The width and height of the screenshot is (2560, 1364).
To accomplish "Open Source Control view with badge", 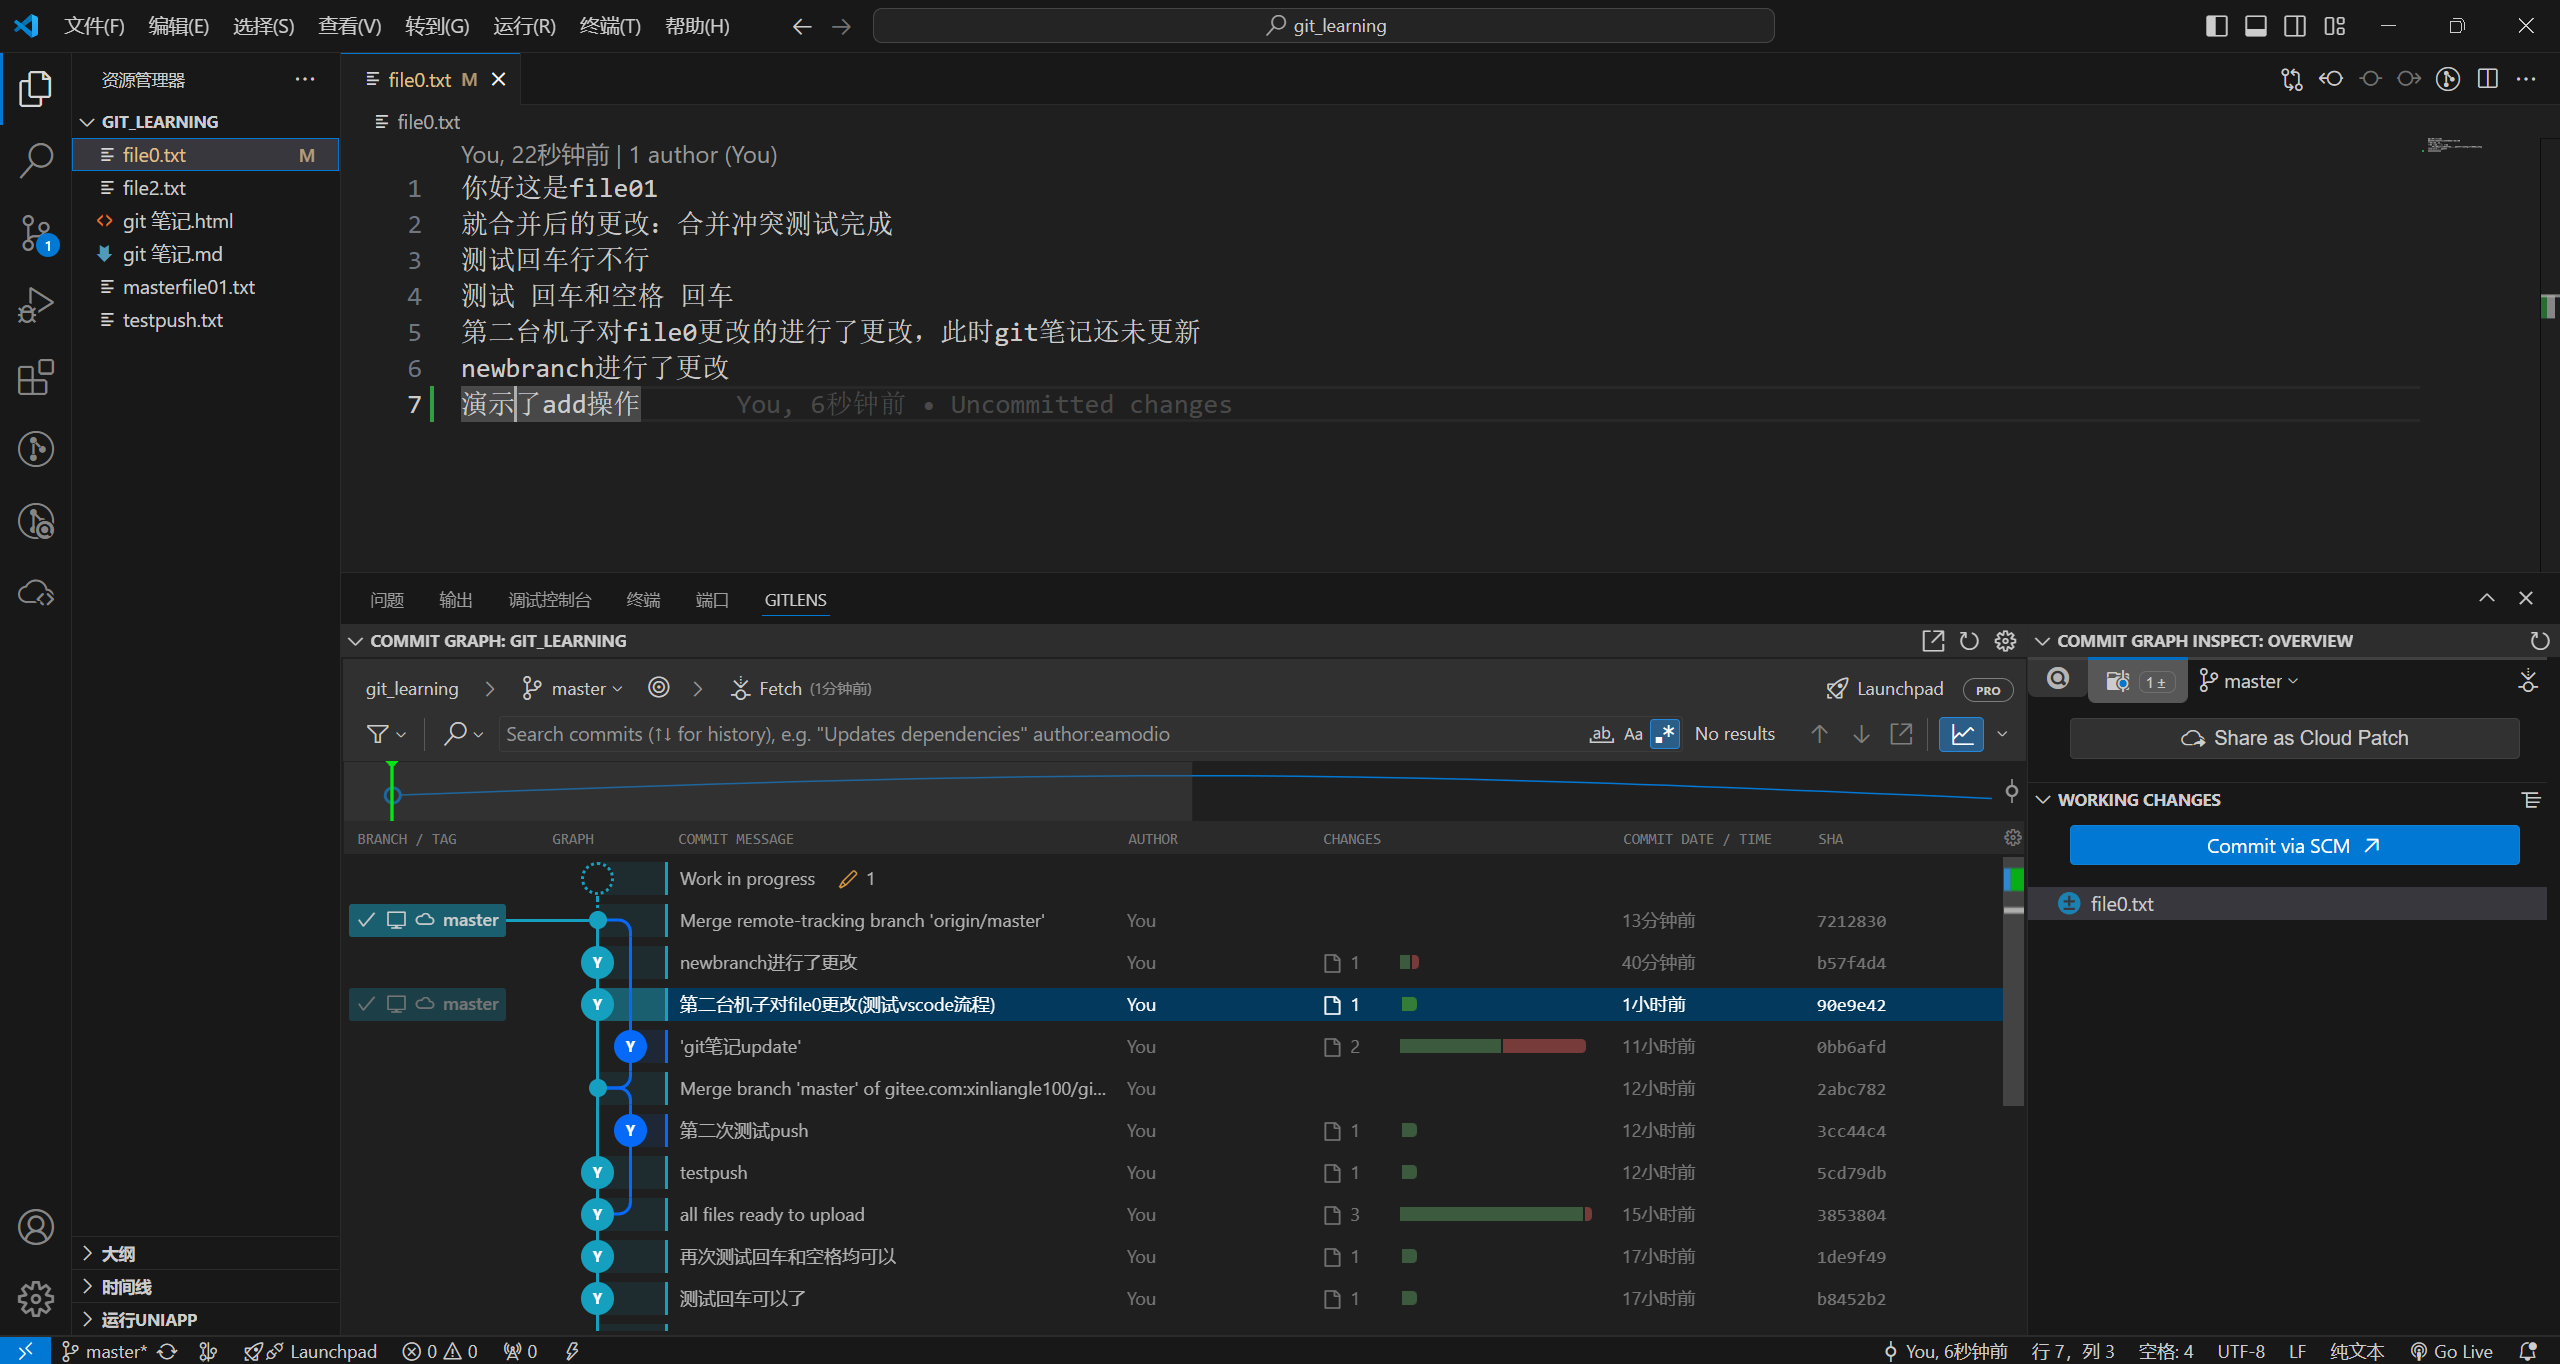I will (36, 233).
